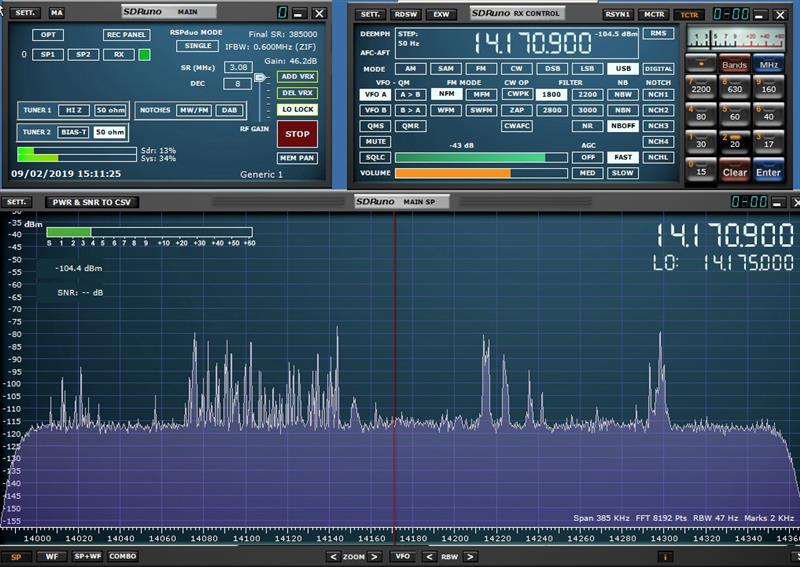This screenshot has height=567, width=800.
Task: Enable AM mode
Action: [410, 68]
